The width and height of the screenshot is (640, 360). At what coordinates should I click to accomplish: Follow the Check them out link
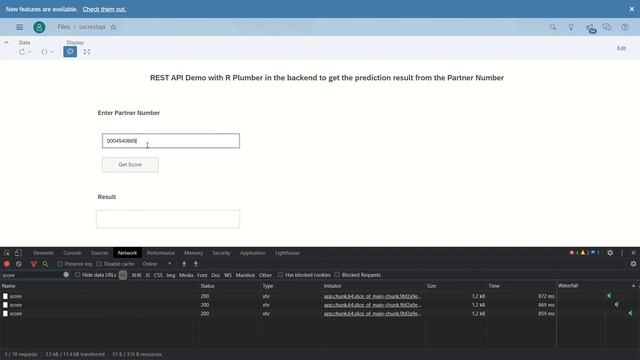pyautogui.click(x=104, y=9)
